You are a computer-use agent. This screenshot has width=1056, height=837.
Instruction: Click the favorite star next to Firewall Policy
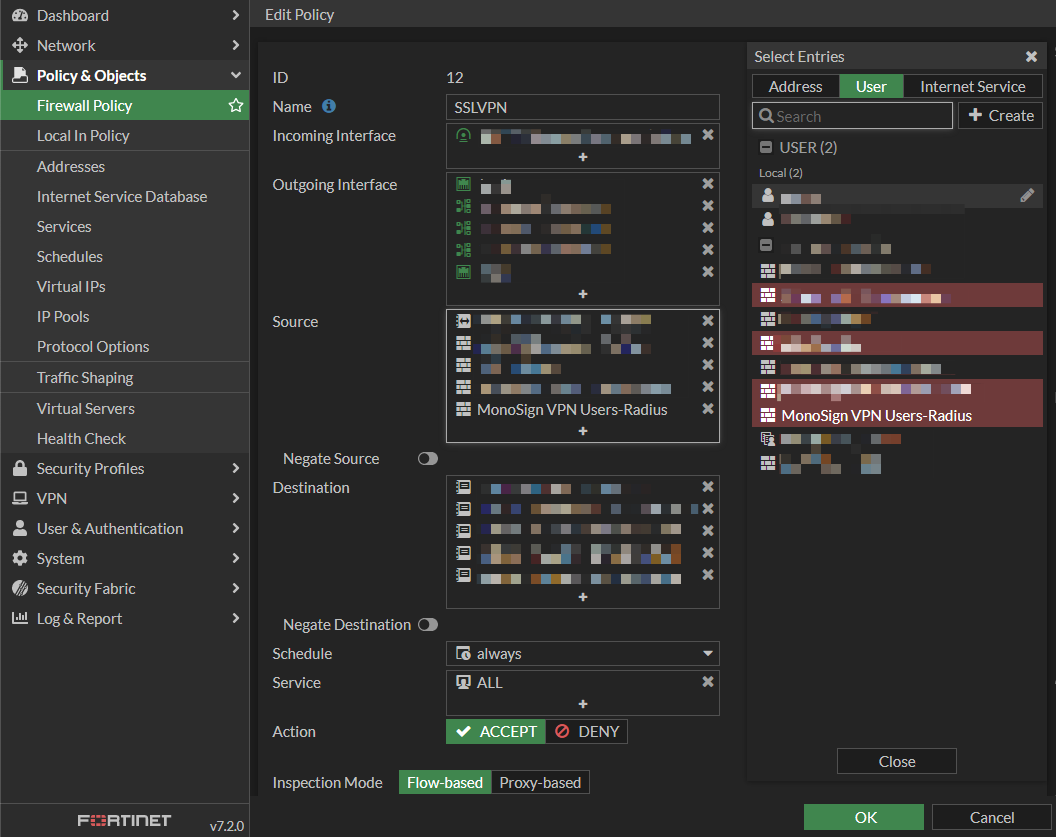point(236,105)
